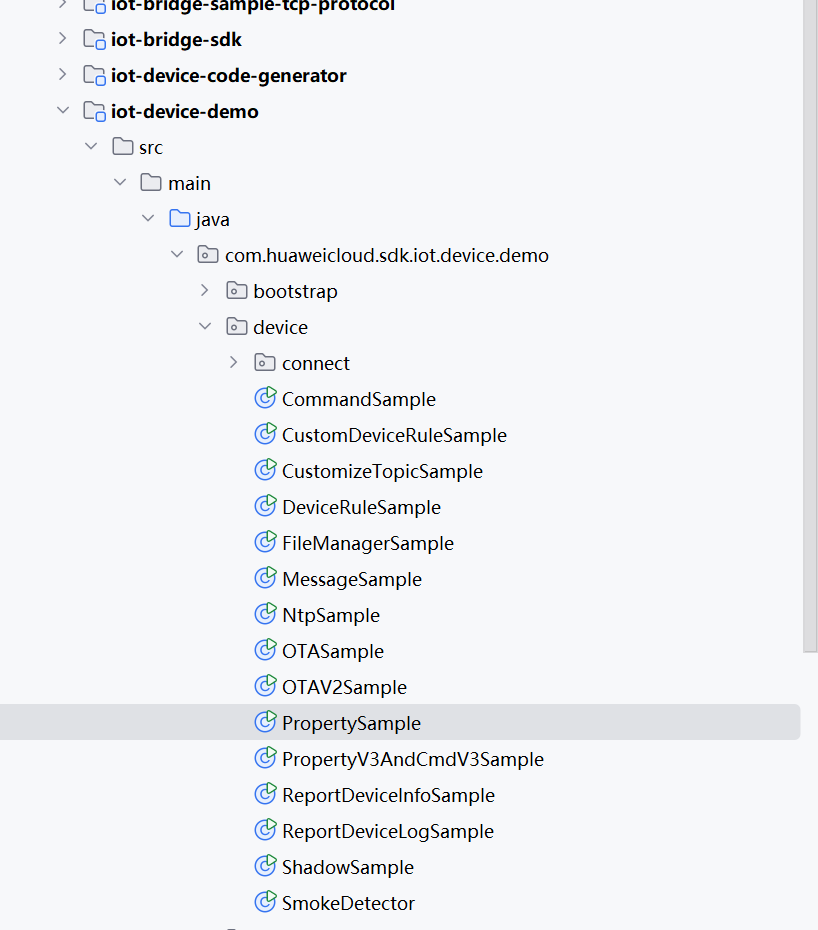The width and height of the screenshot is (818, 930).
Task: Click the iot-bridge-sdk module folder icon
Action: (94, 39)
